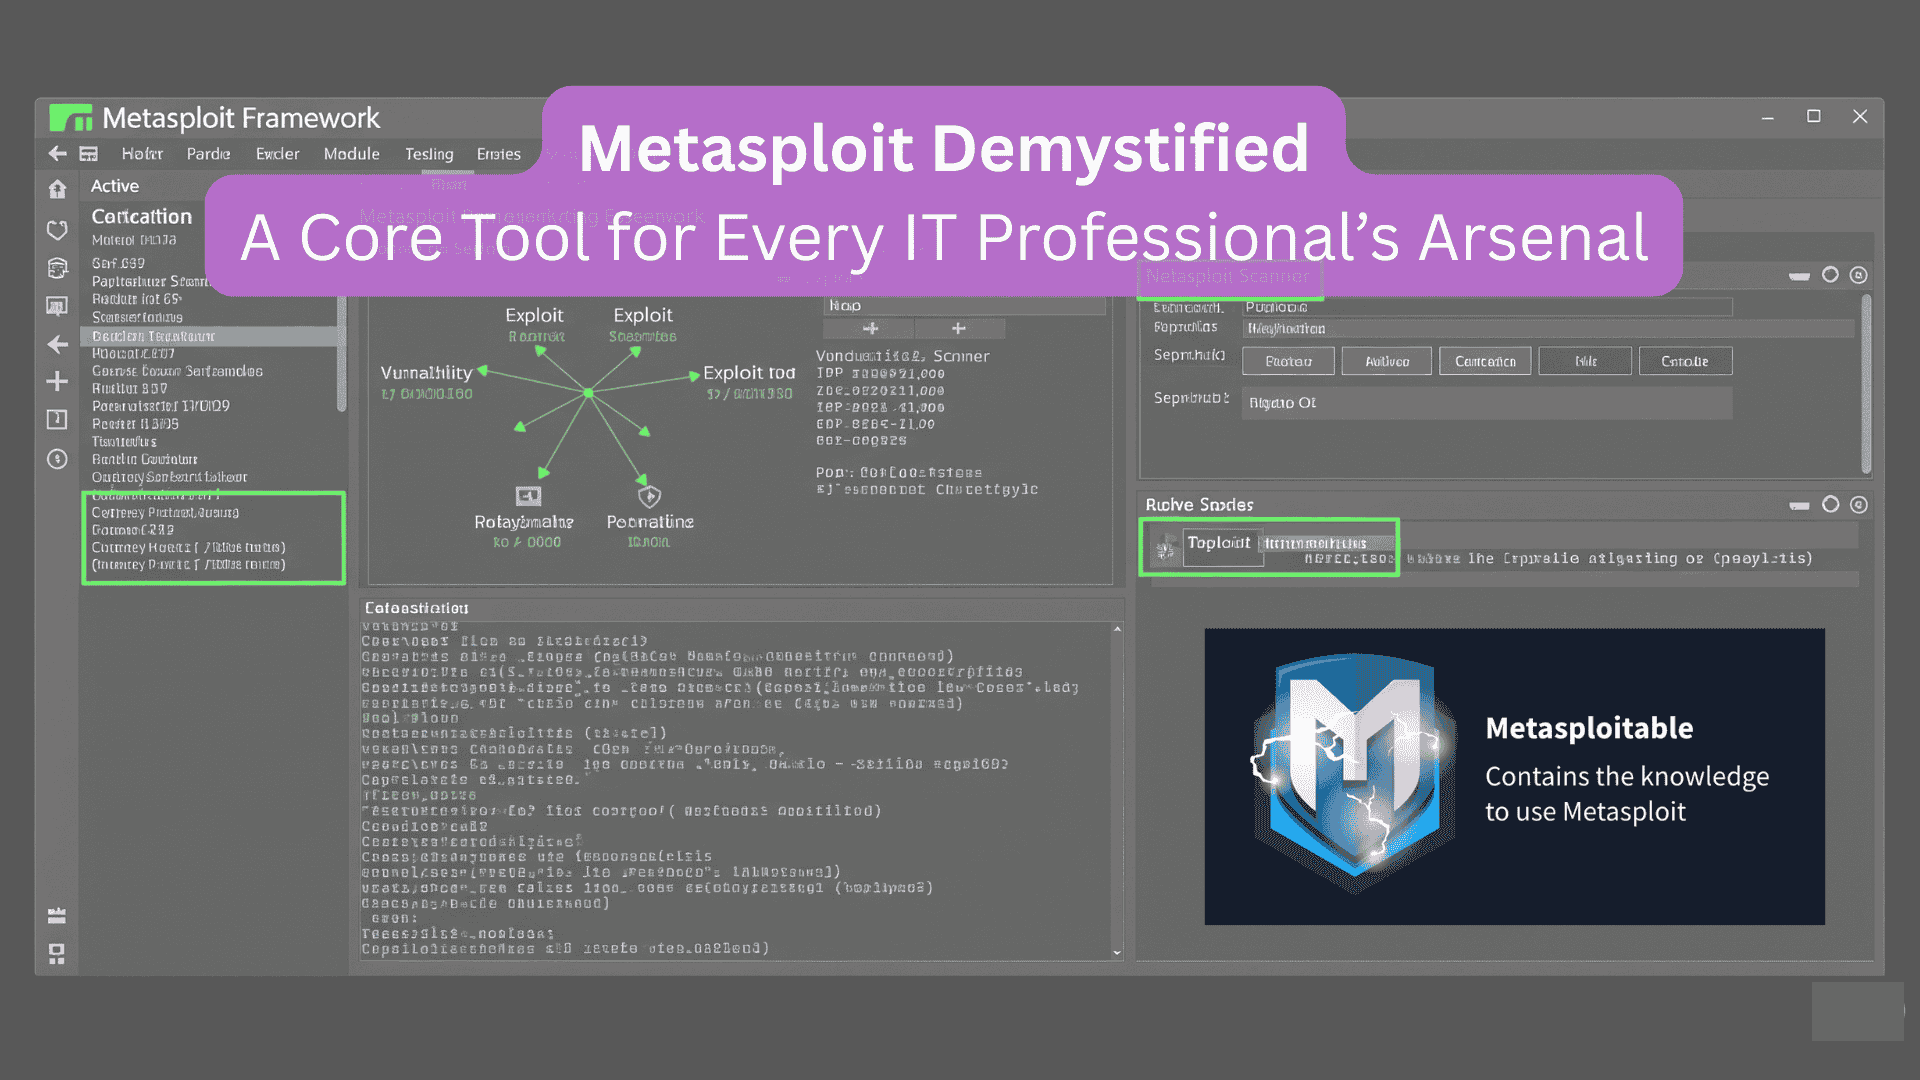Open the Excler menu
The width and height of the screenshot is (1920, 1080).
click(277, 154)
